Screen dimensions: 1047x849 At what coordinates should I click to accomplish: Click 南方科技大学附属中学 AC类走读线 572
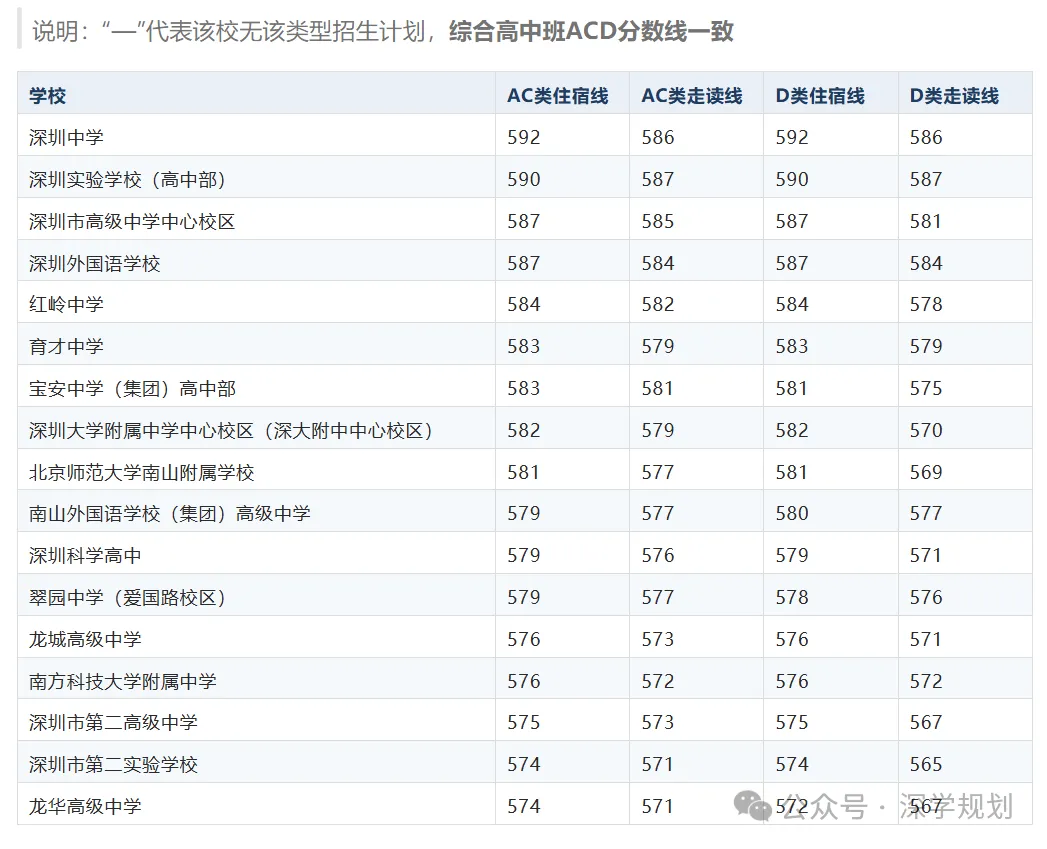pyautogui.click(x=658, y=682)
